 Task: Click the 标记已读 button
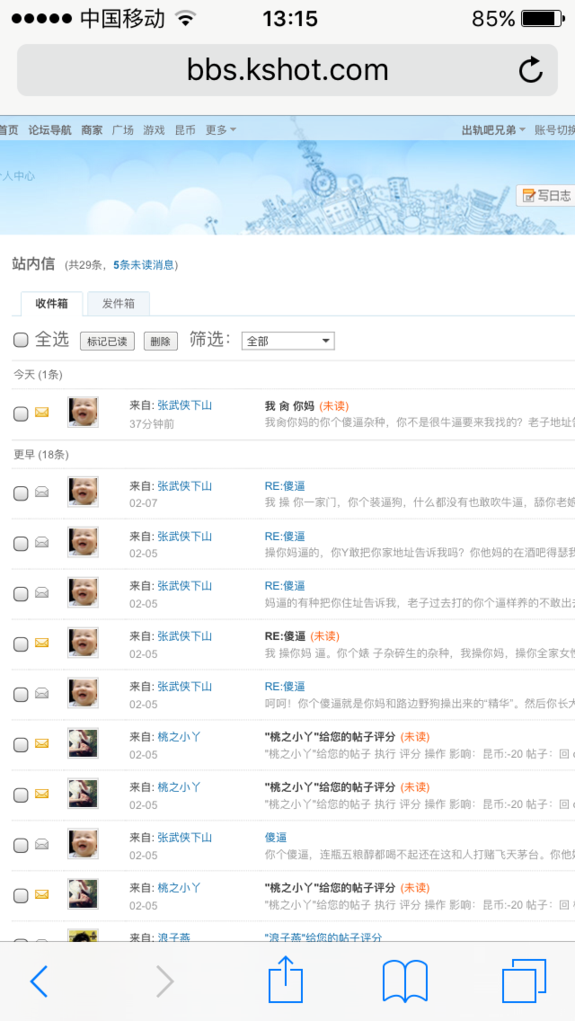point(107,342)
